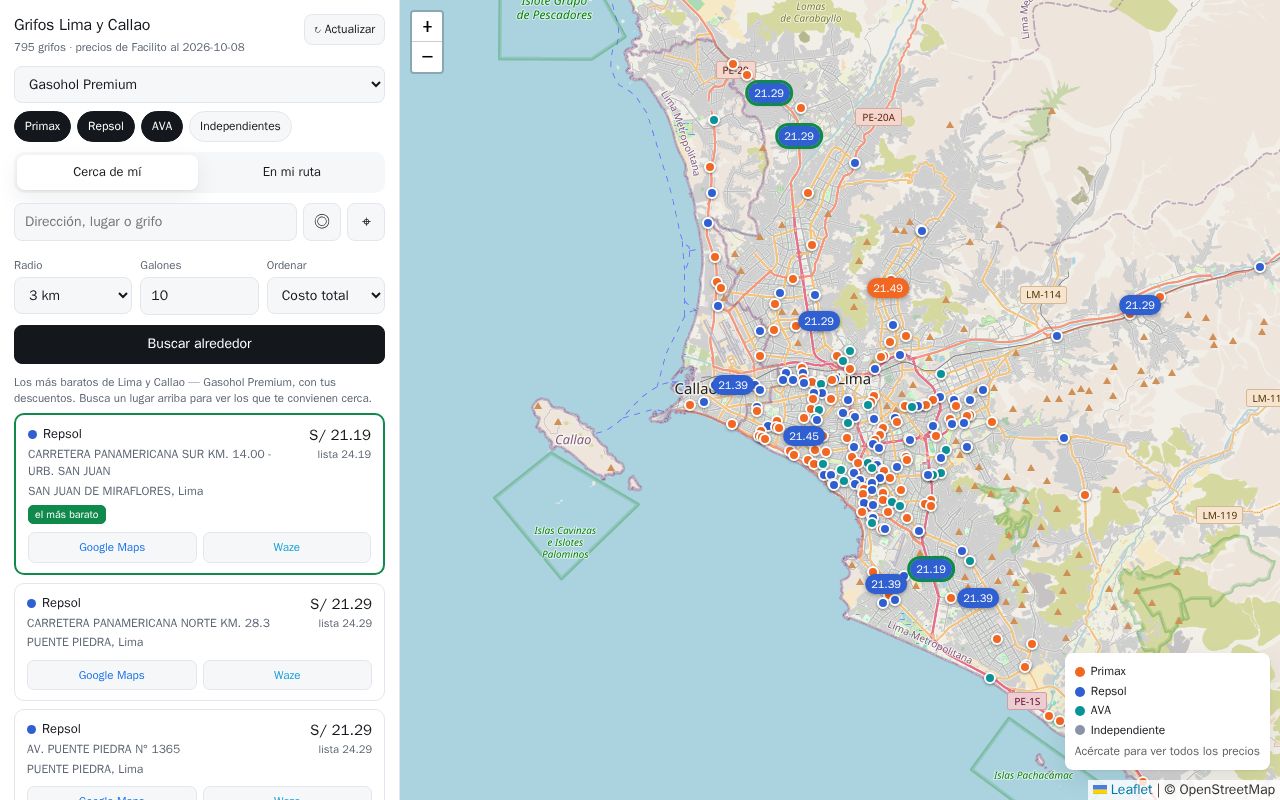Click the 'Grifos Lima y Callao' heading

tap(82, 25)
